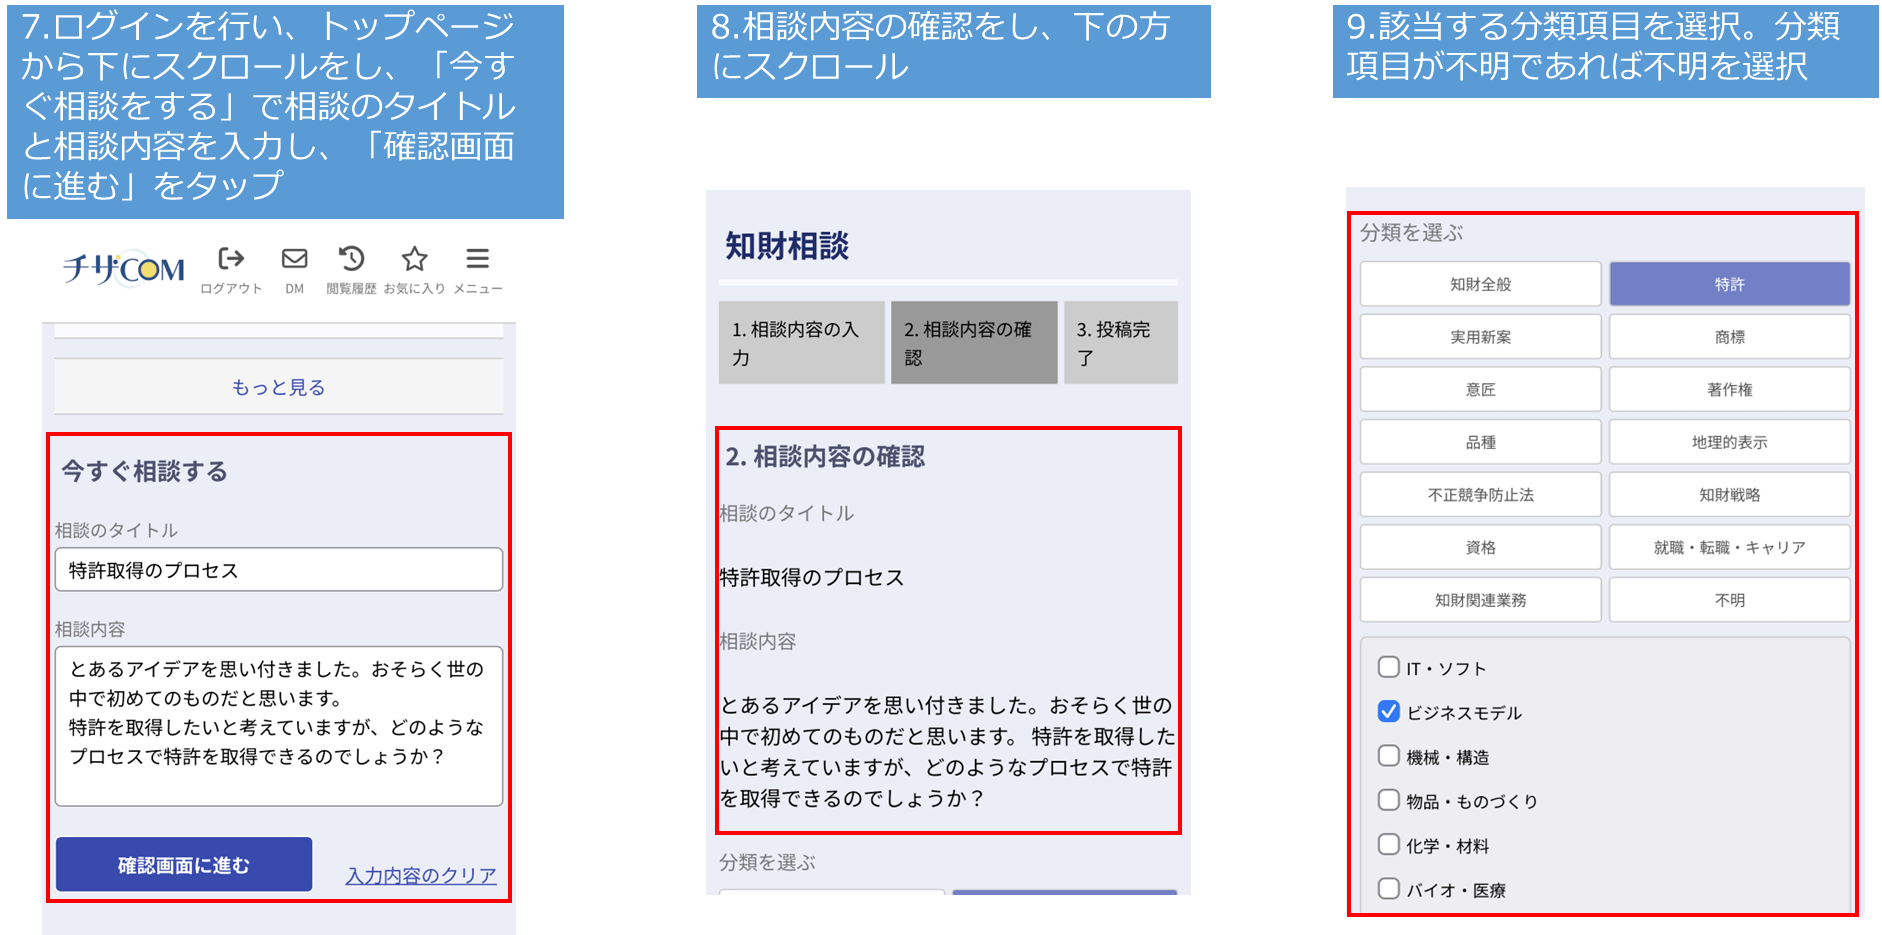Open the DM envelope icon

[x=294, y=260]
